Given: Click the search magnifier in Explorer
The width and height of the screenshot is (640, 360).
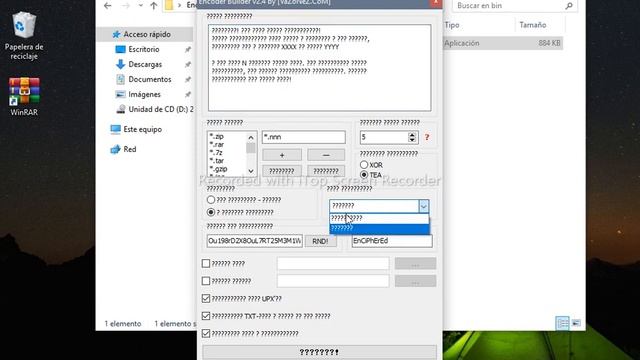Looking at the screenshot, I should [569, 6].
